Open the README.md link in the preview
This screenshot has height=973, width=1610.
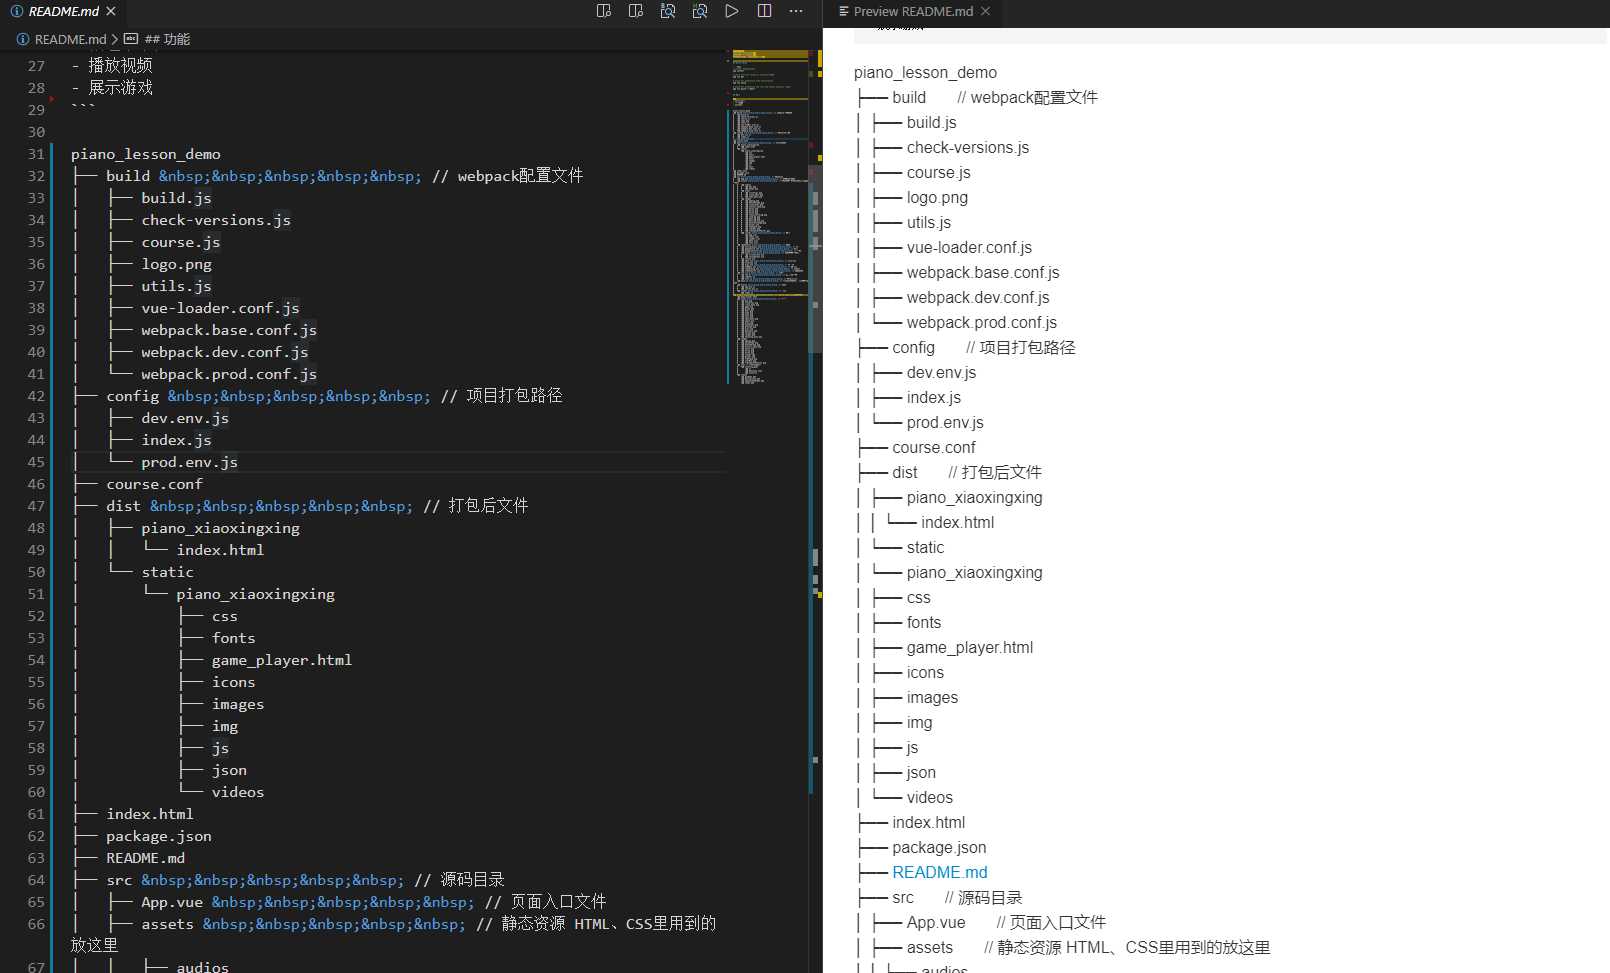point(939,872)
